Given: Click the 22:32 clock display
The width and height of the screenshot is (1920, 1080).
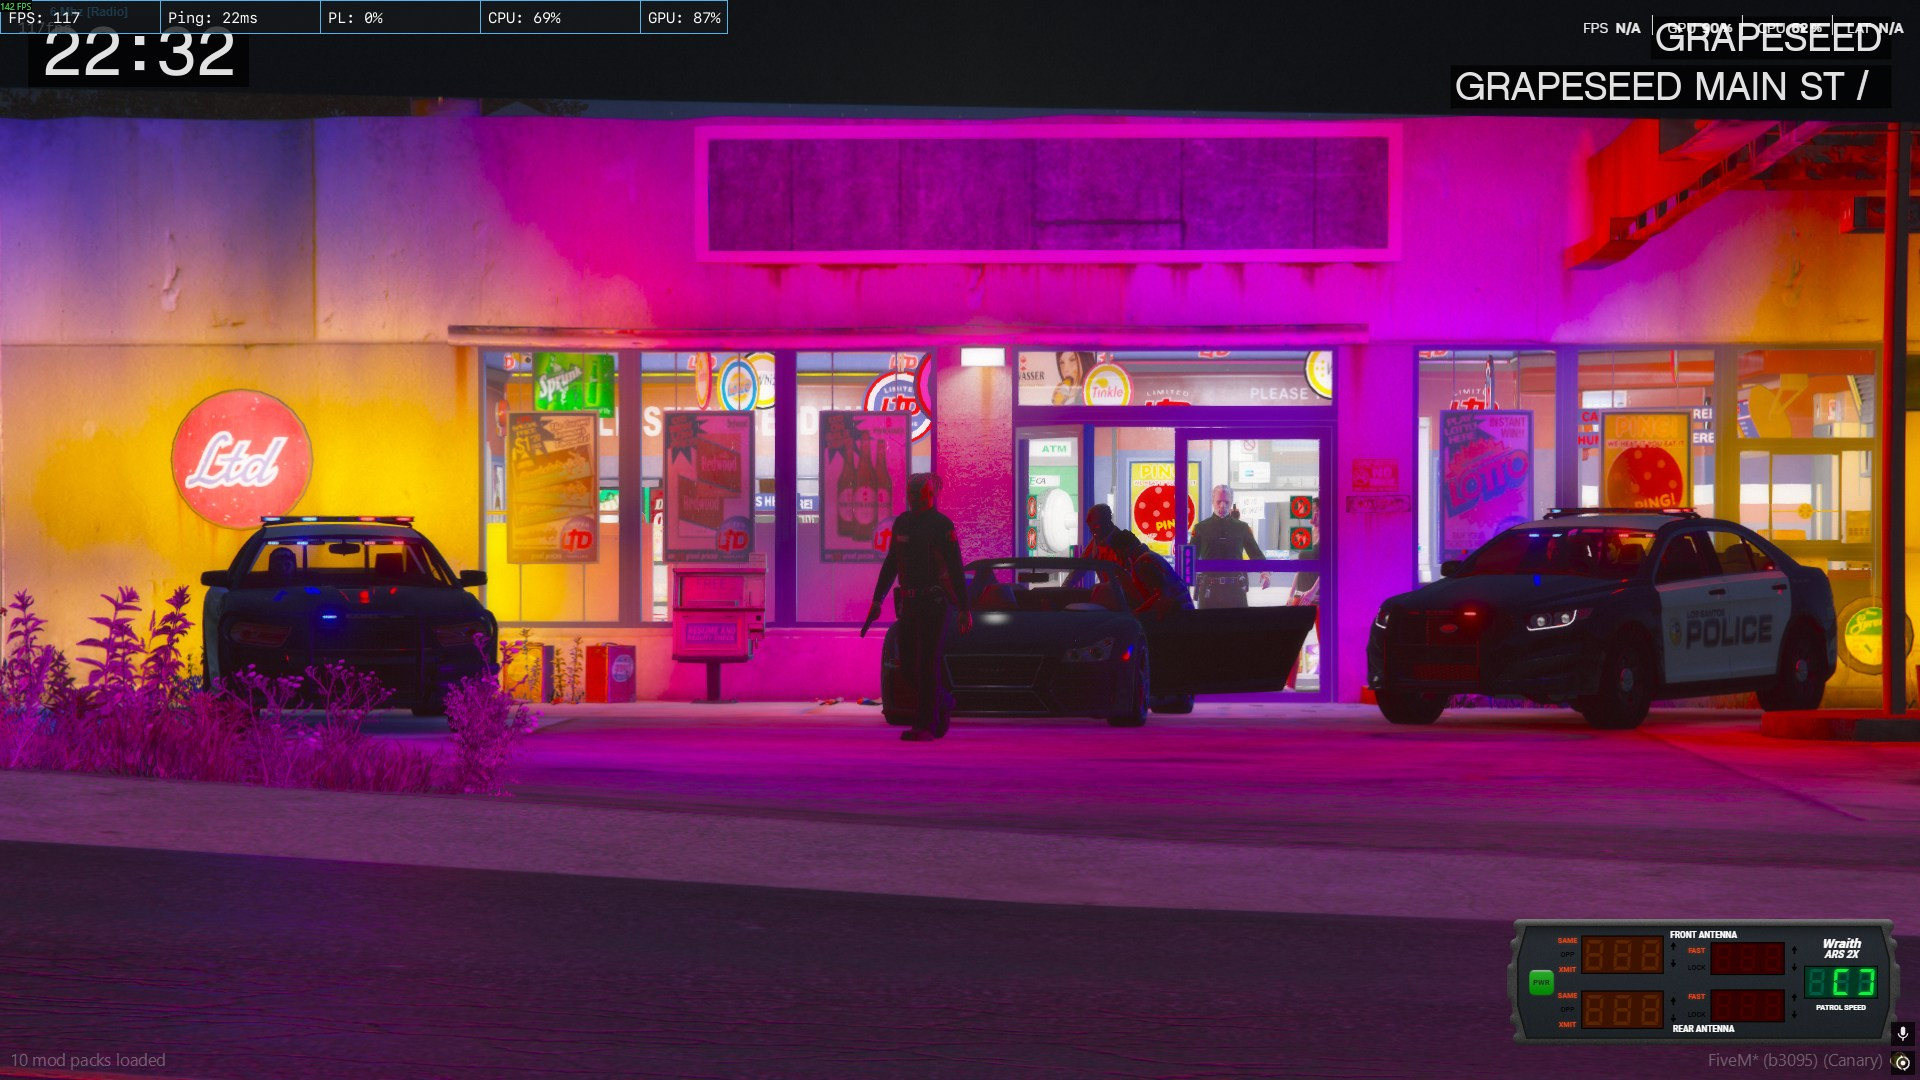Looking at the screenshot, I should pos(139,55).
